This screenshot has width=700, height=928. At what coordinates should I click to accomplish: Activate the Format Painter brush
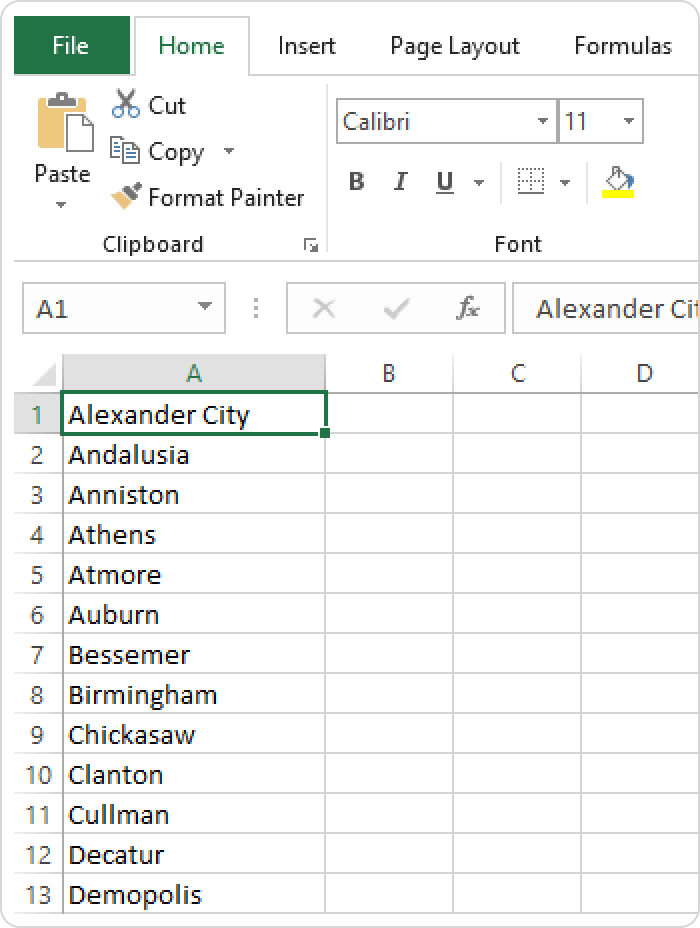126,197
